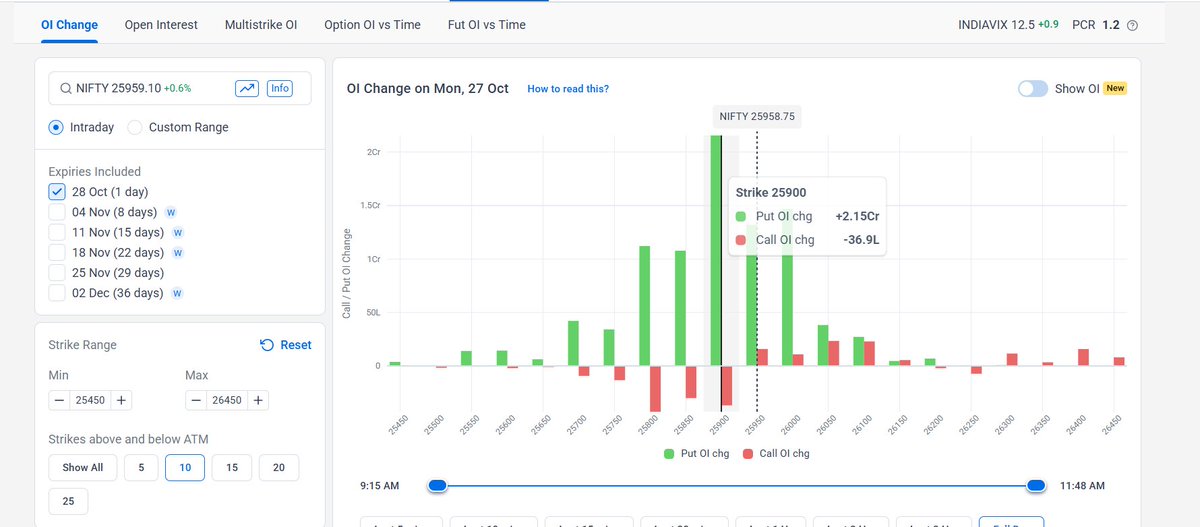Click the Call OI chg -36.9L tooltip row
Viewport: 1200px width, 527px height.
[x=808, y=240]
